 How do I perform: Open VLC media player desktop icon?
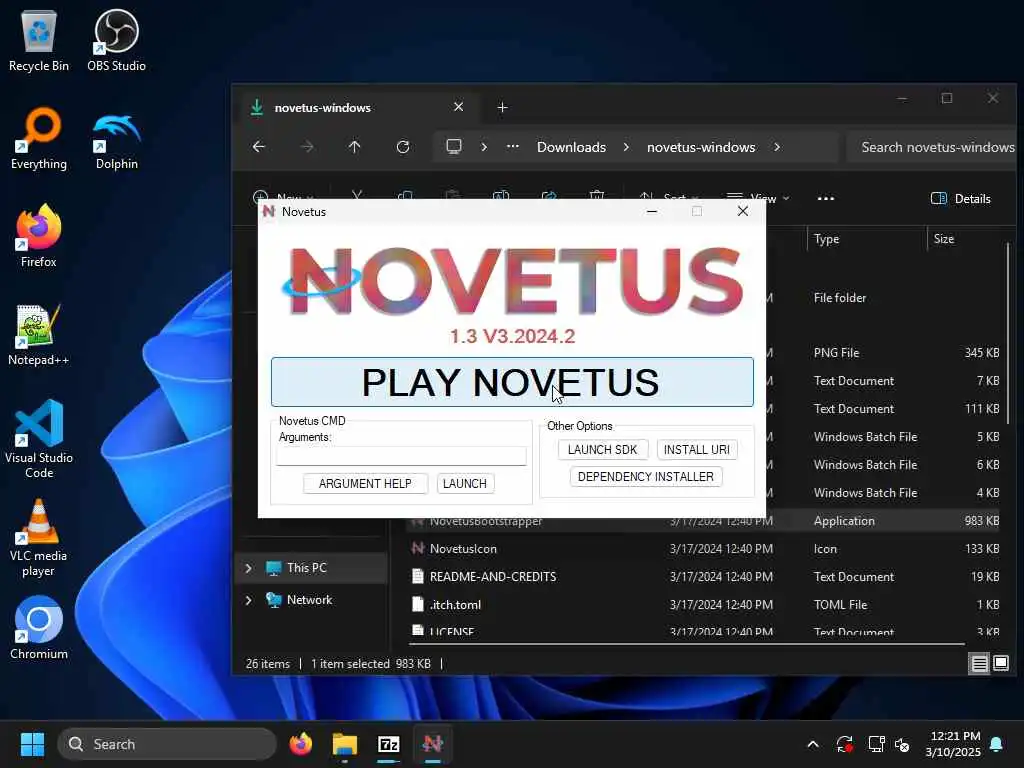point(39,538)
